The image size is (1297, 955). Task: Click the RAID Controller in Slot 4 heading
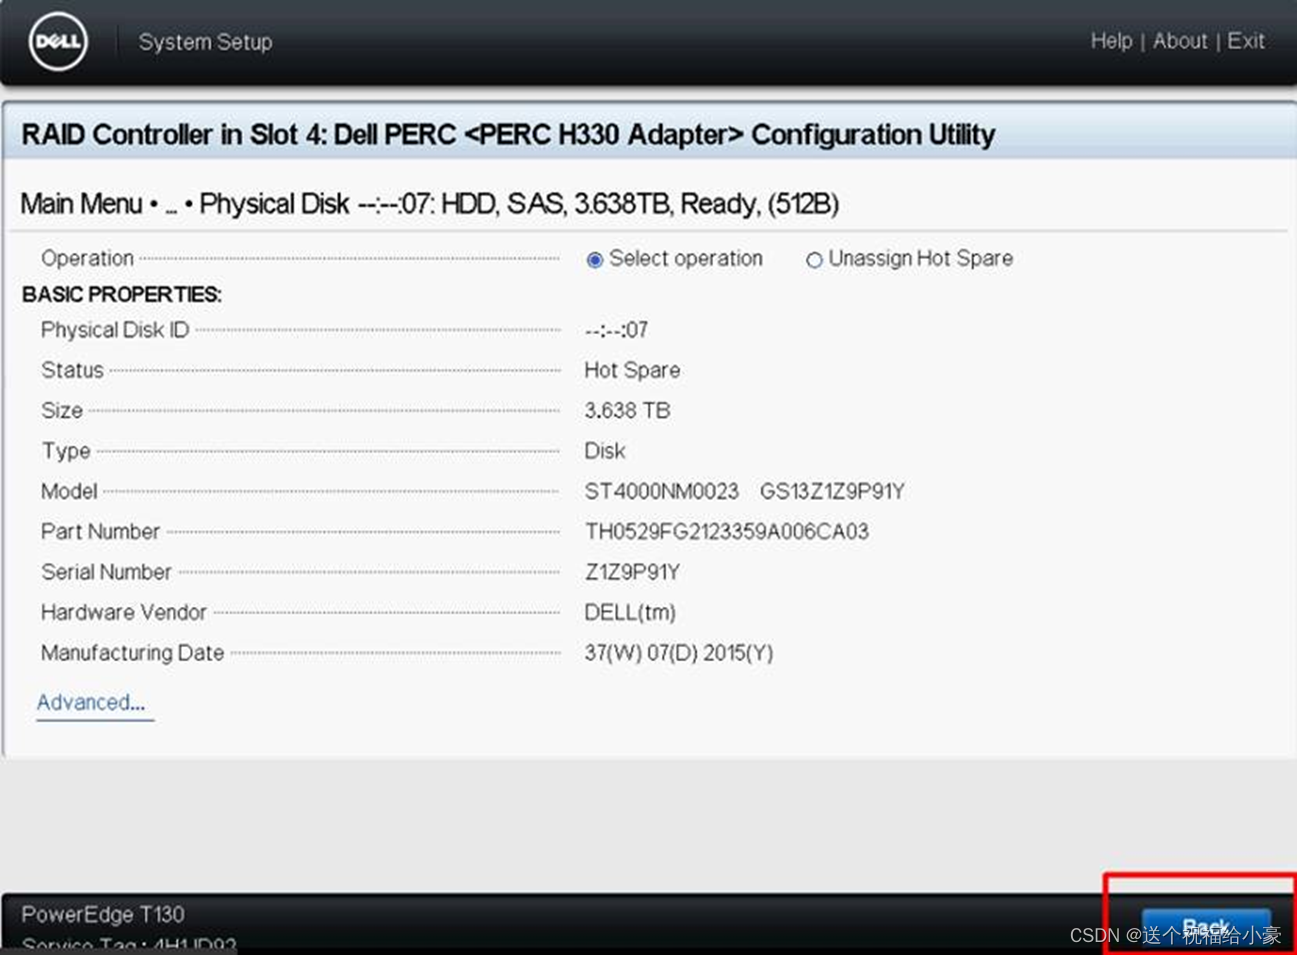click(x=508, y=135)
